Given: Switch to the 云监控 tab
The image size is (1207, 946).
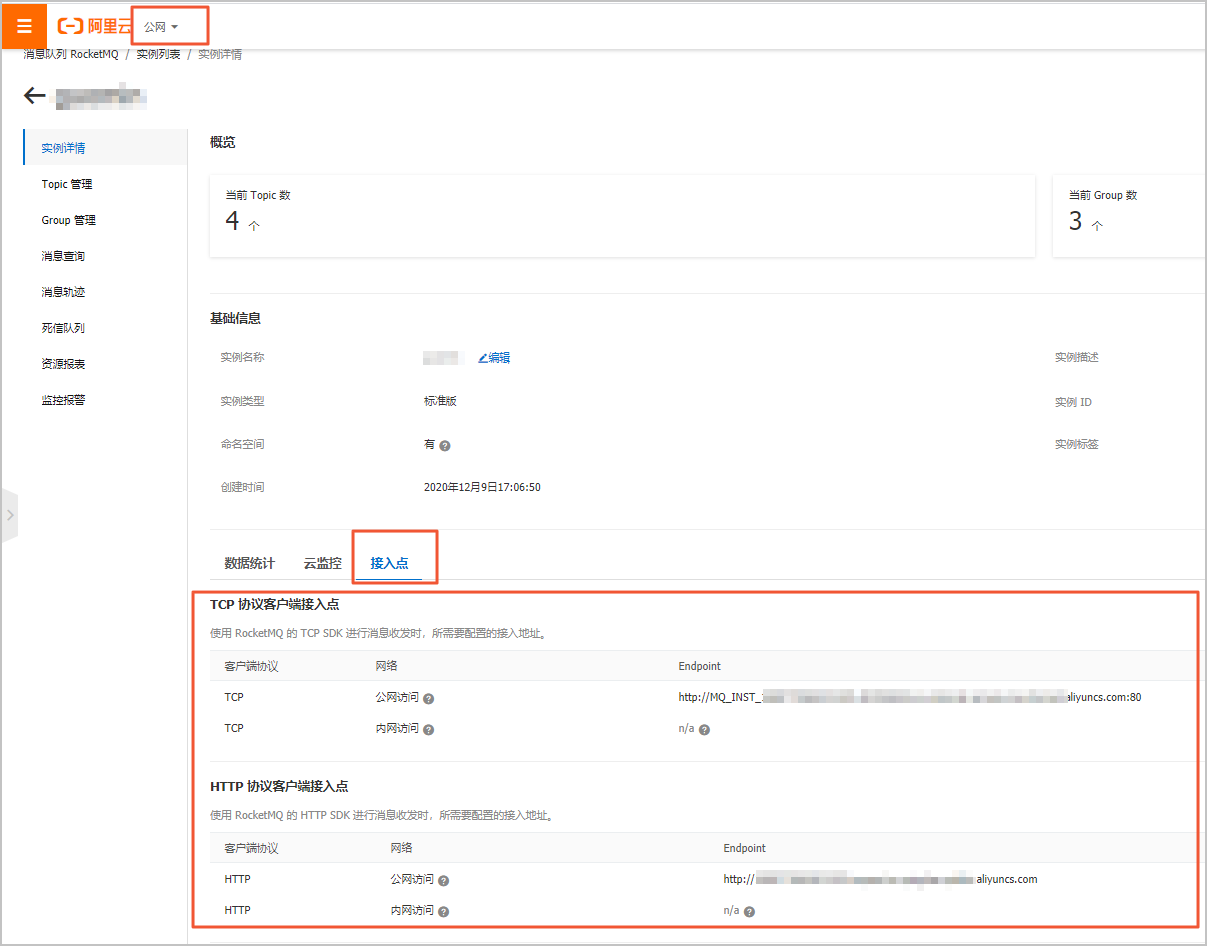Looking at the screenshot, I should tap(322, 563).
